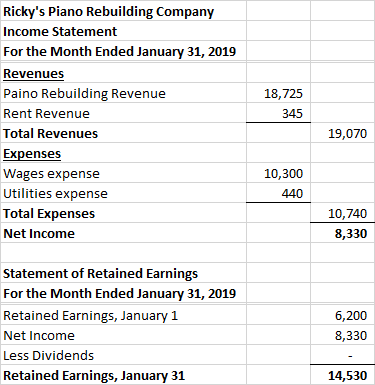Click the 'Retained Earnings, January 31' cell
The image size is (375, 385).
[x=123, y=375]
